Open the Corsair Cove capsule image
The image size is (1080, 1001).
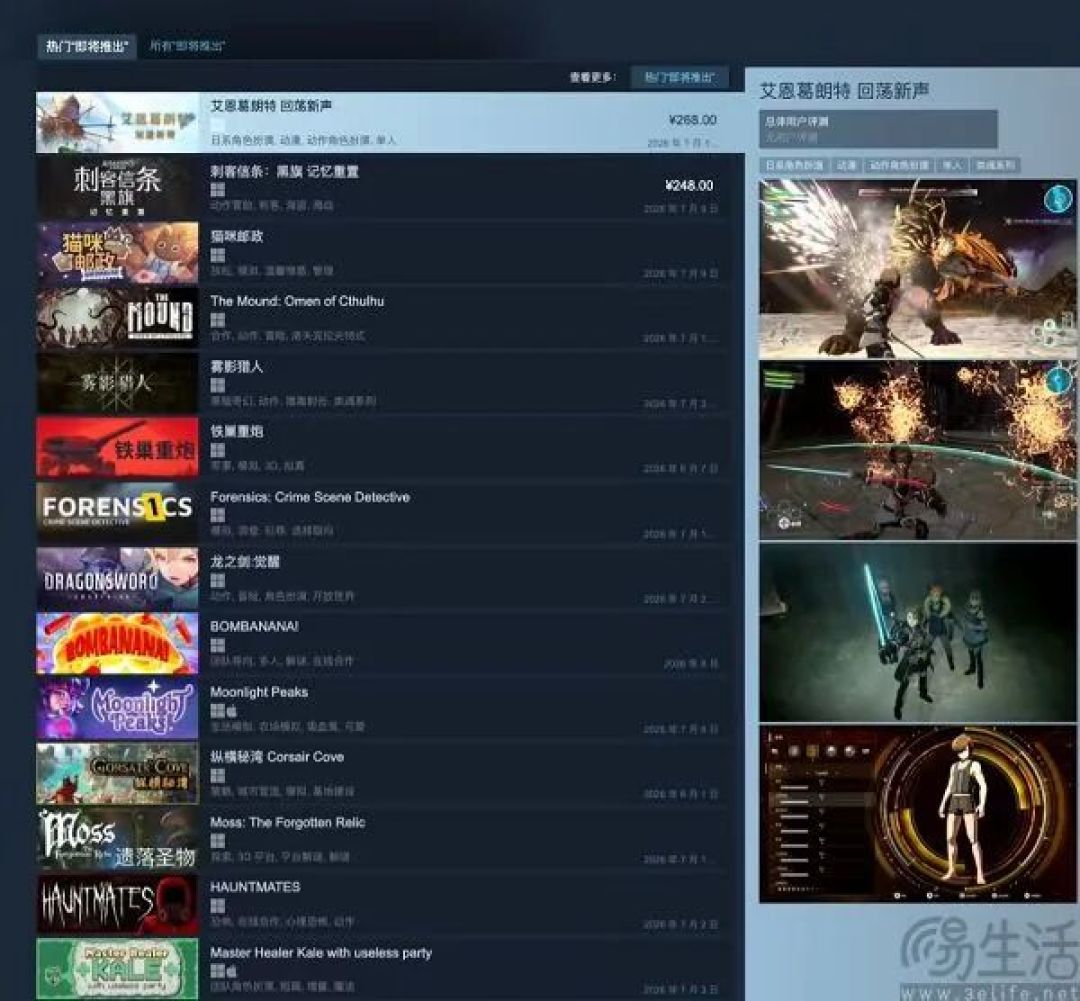point(117,774)
